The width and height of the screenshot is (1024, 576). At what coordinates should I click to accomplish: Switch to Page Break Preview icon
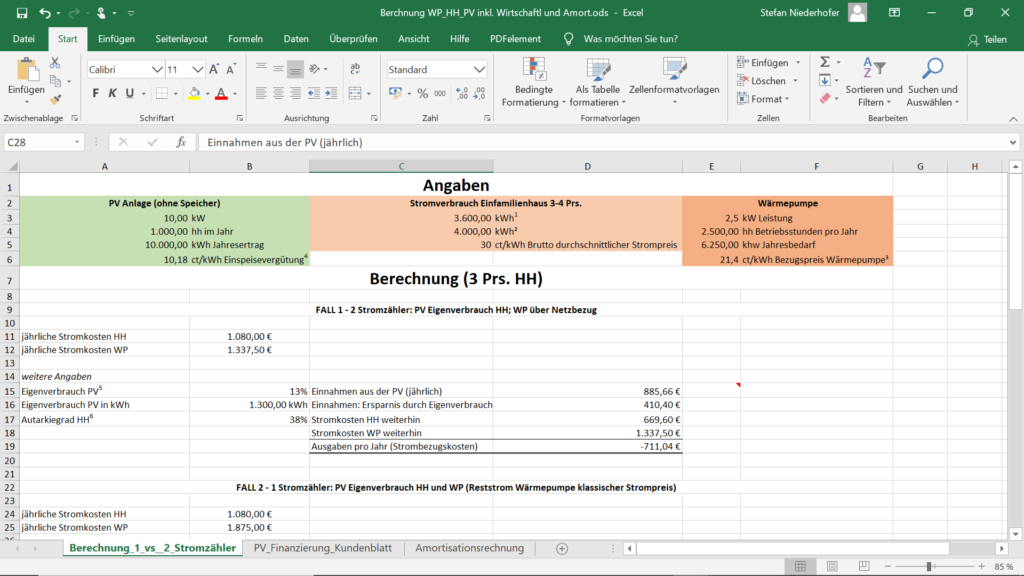coord(864,566)
